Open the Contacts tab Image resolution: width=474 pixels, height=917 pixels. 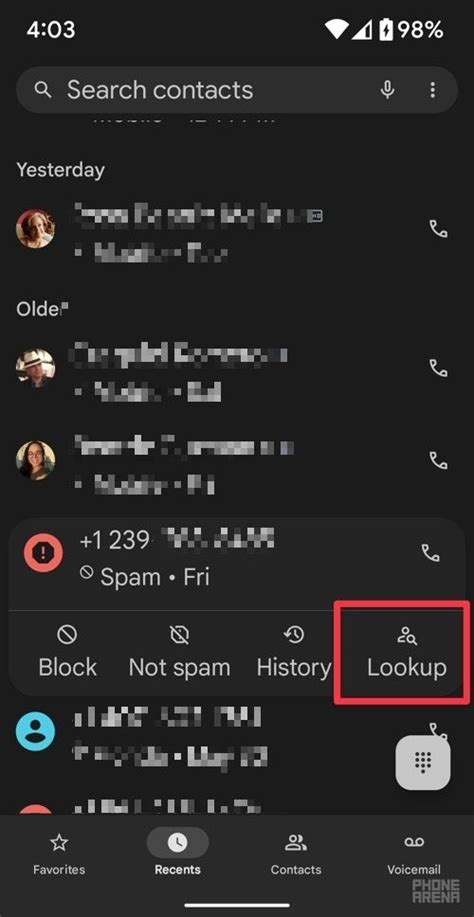(x=296, y=855)
